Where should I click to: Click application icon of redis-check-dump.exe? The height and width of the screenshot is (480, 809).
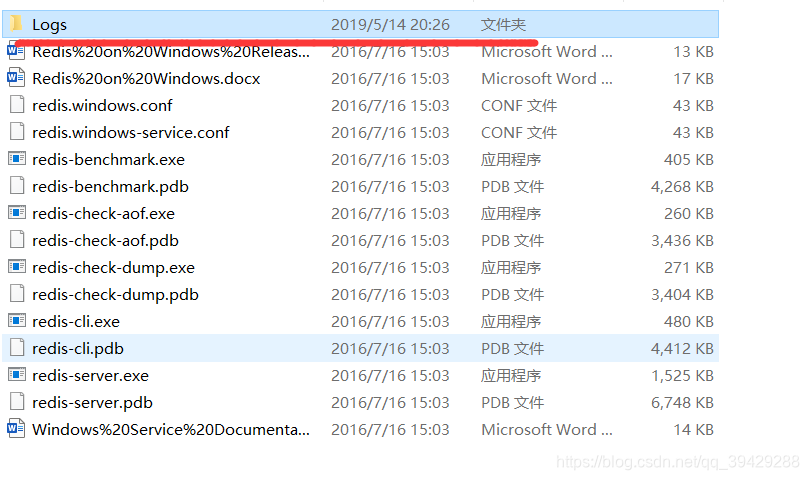click(17, 267)
